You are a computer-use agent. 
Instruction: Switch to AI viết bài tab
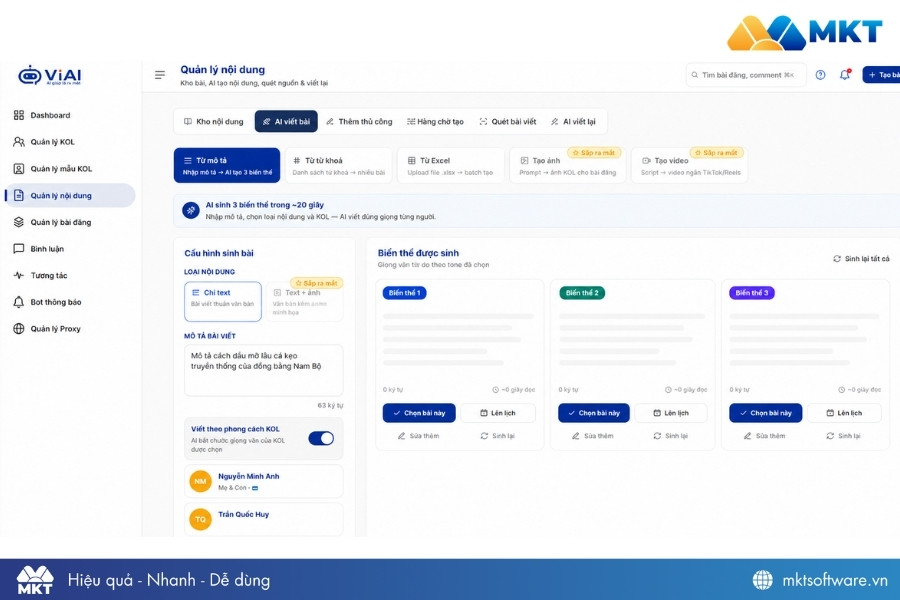coord(286,122)
